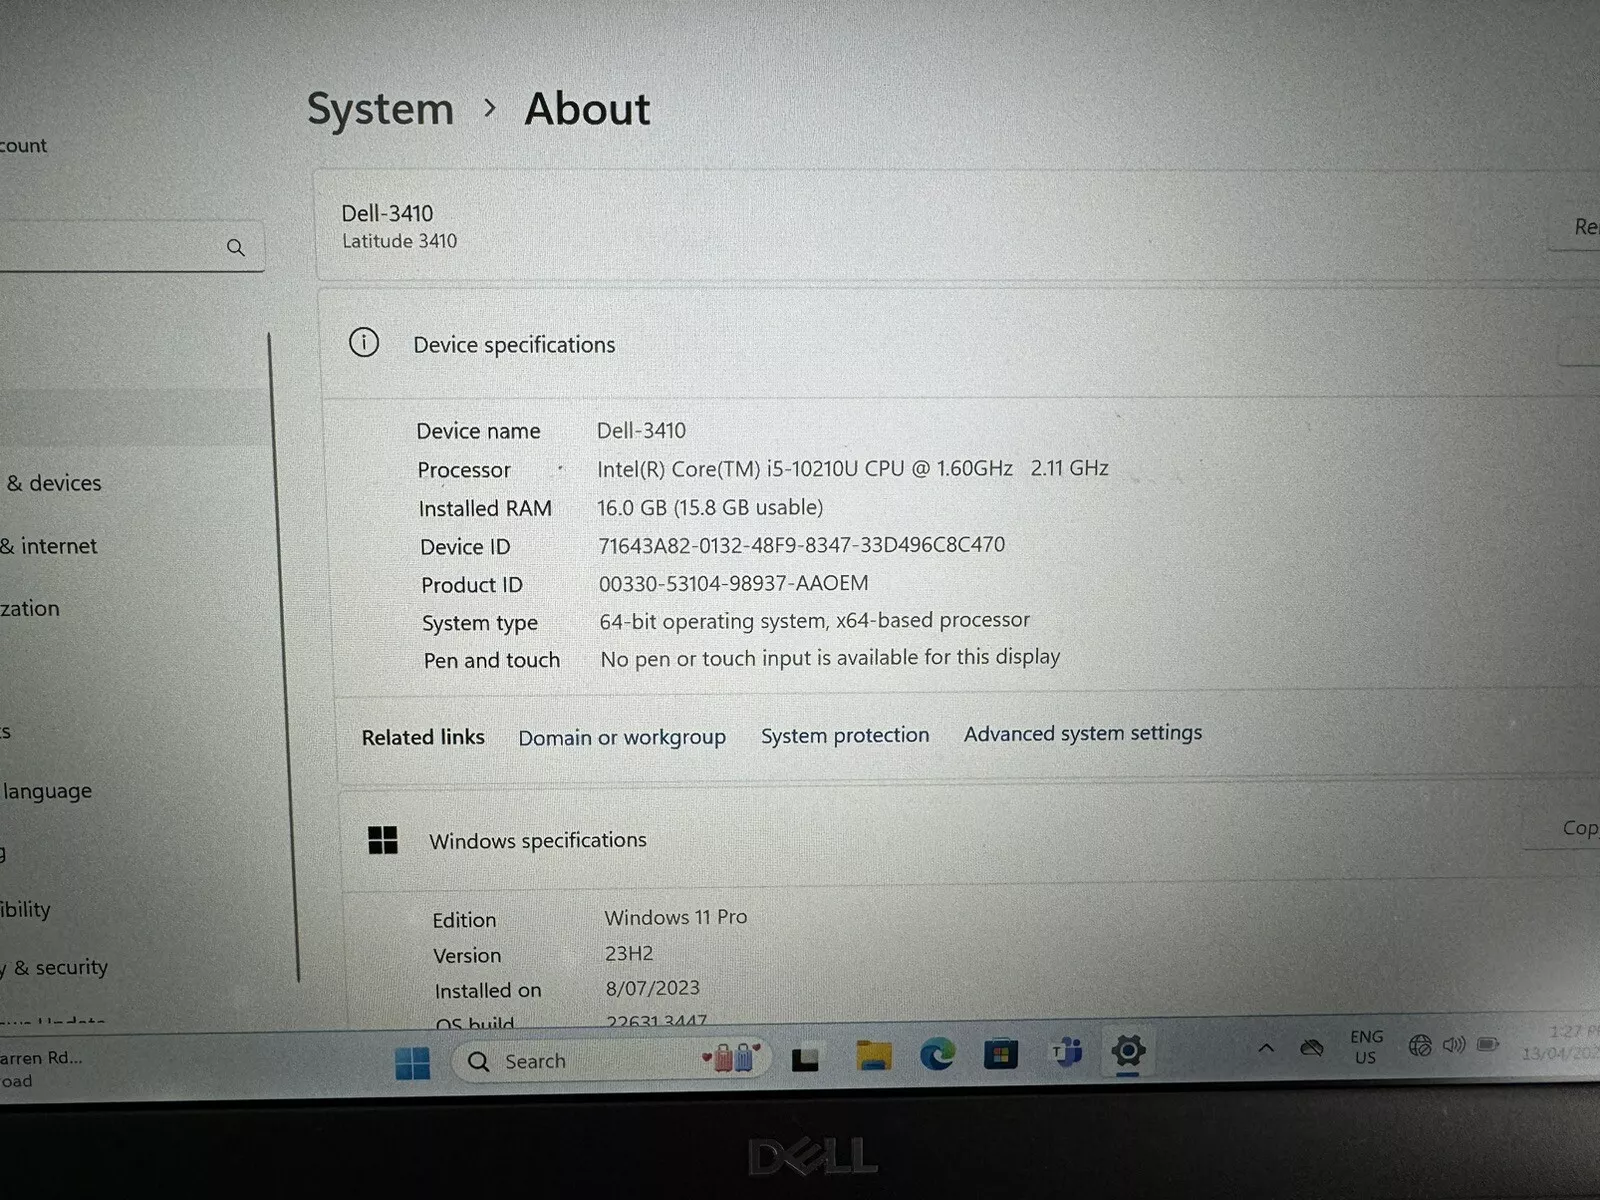Click the Latitude 3410 model text

[x=399, y=241]
